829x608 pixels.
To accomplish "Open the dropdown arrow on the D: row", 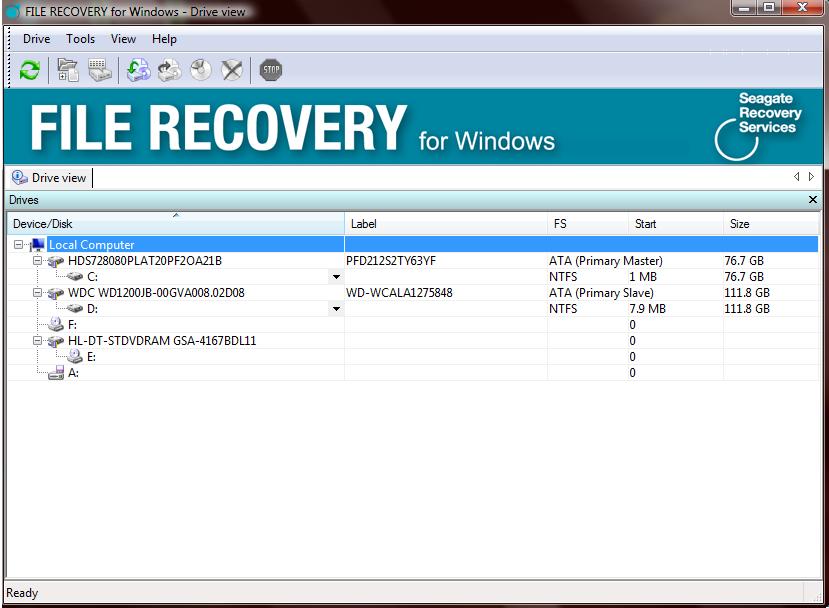I will (x=336, y=309).
